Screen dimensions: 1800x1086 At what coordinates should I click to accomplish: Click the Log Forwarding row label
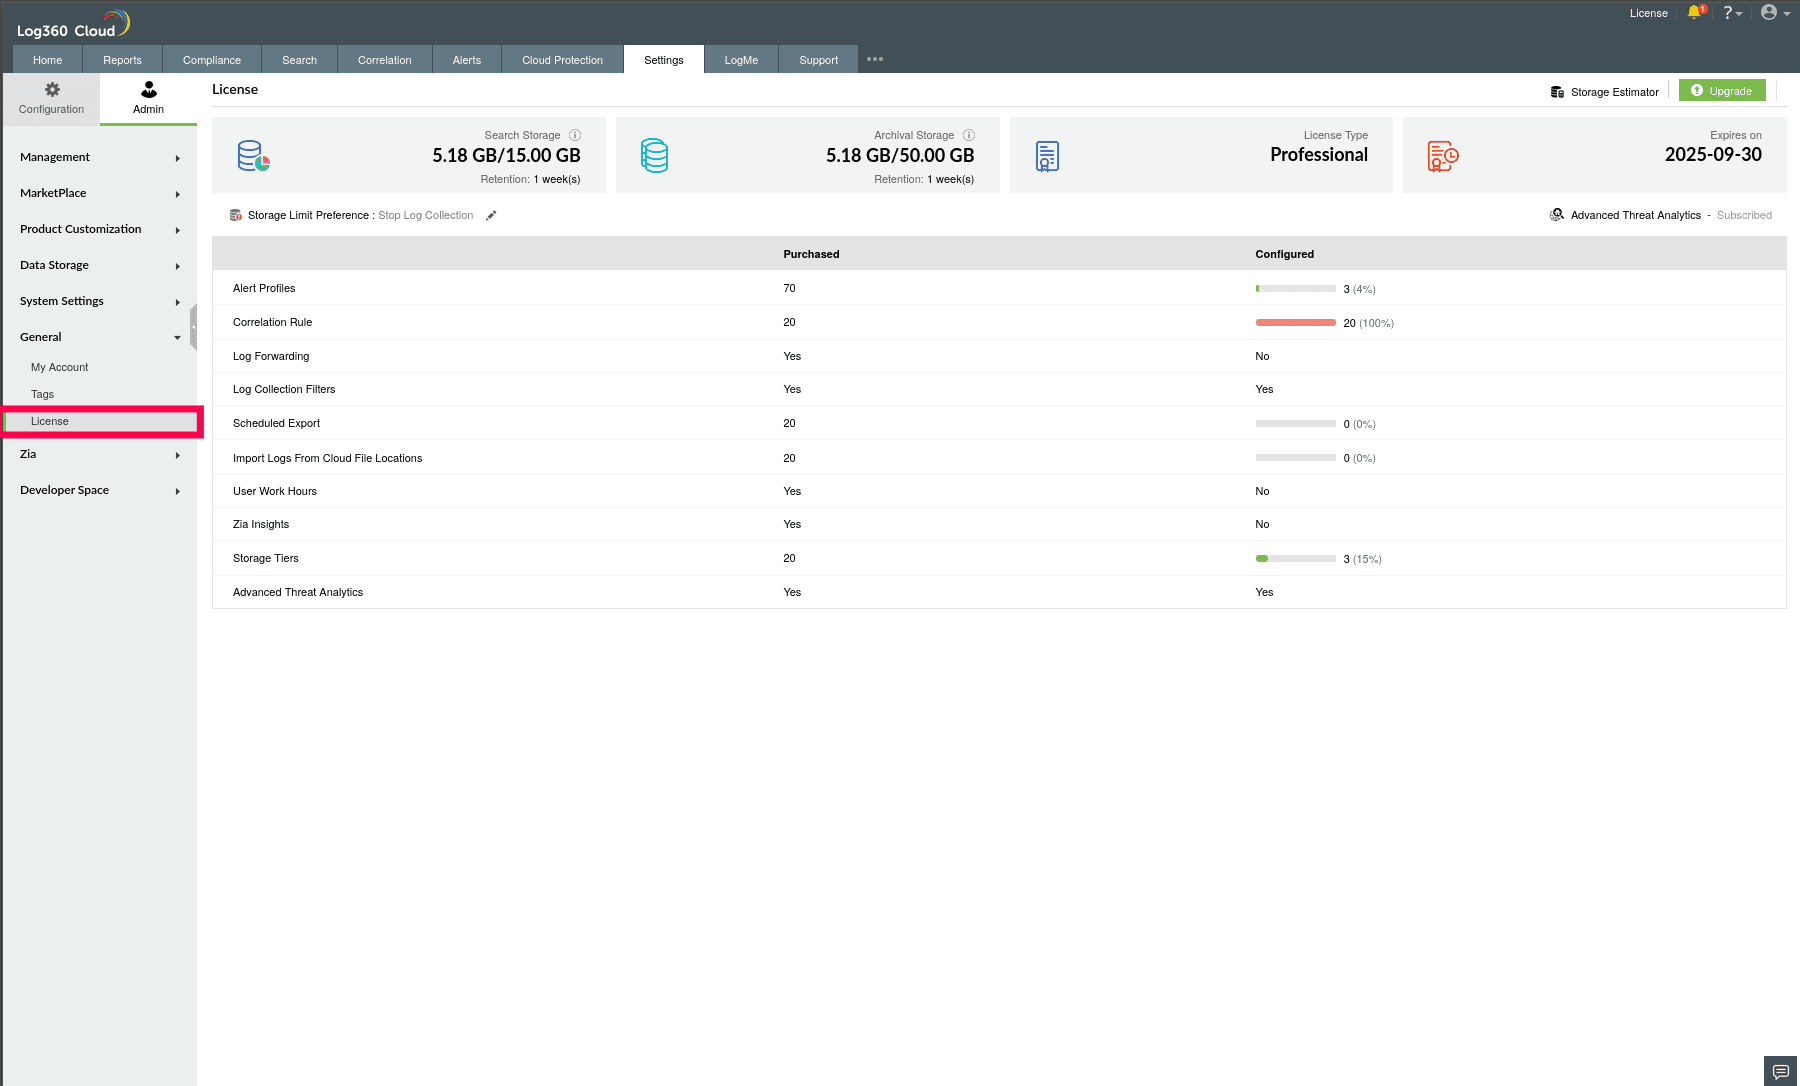271,356
